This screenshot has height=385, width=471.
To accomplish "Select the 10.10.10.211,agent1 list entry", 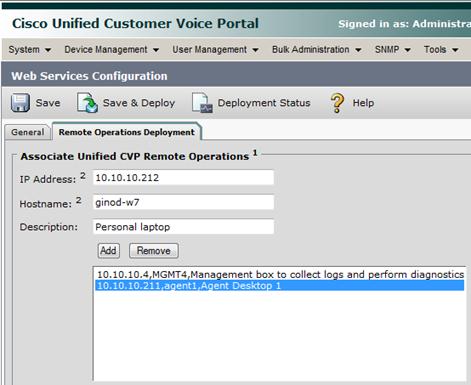I will tap(280, 286).
